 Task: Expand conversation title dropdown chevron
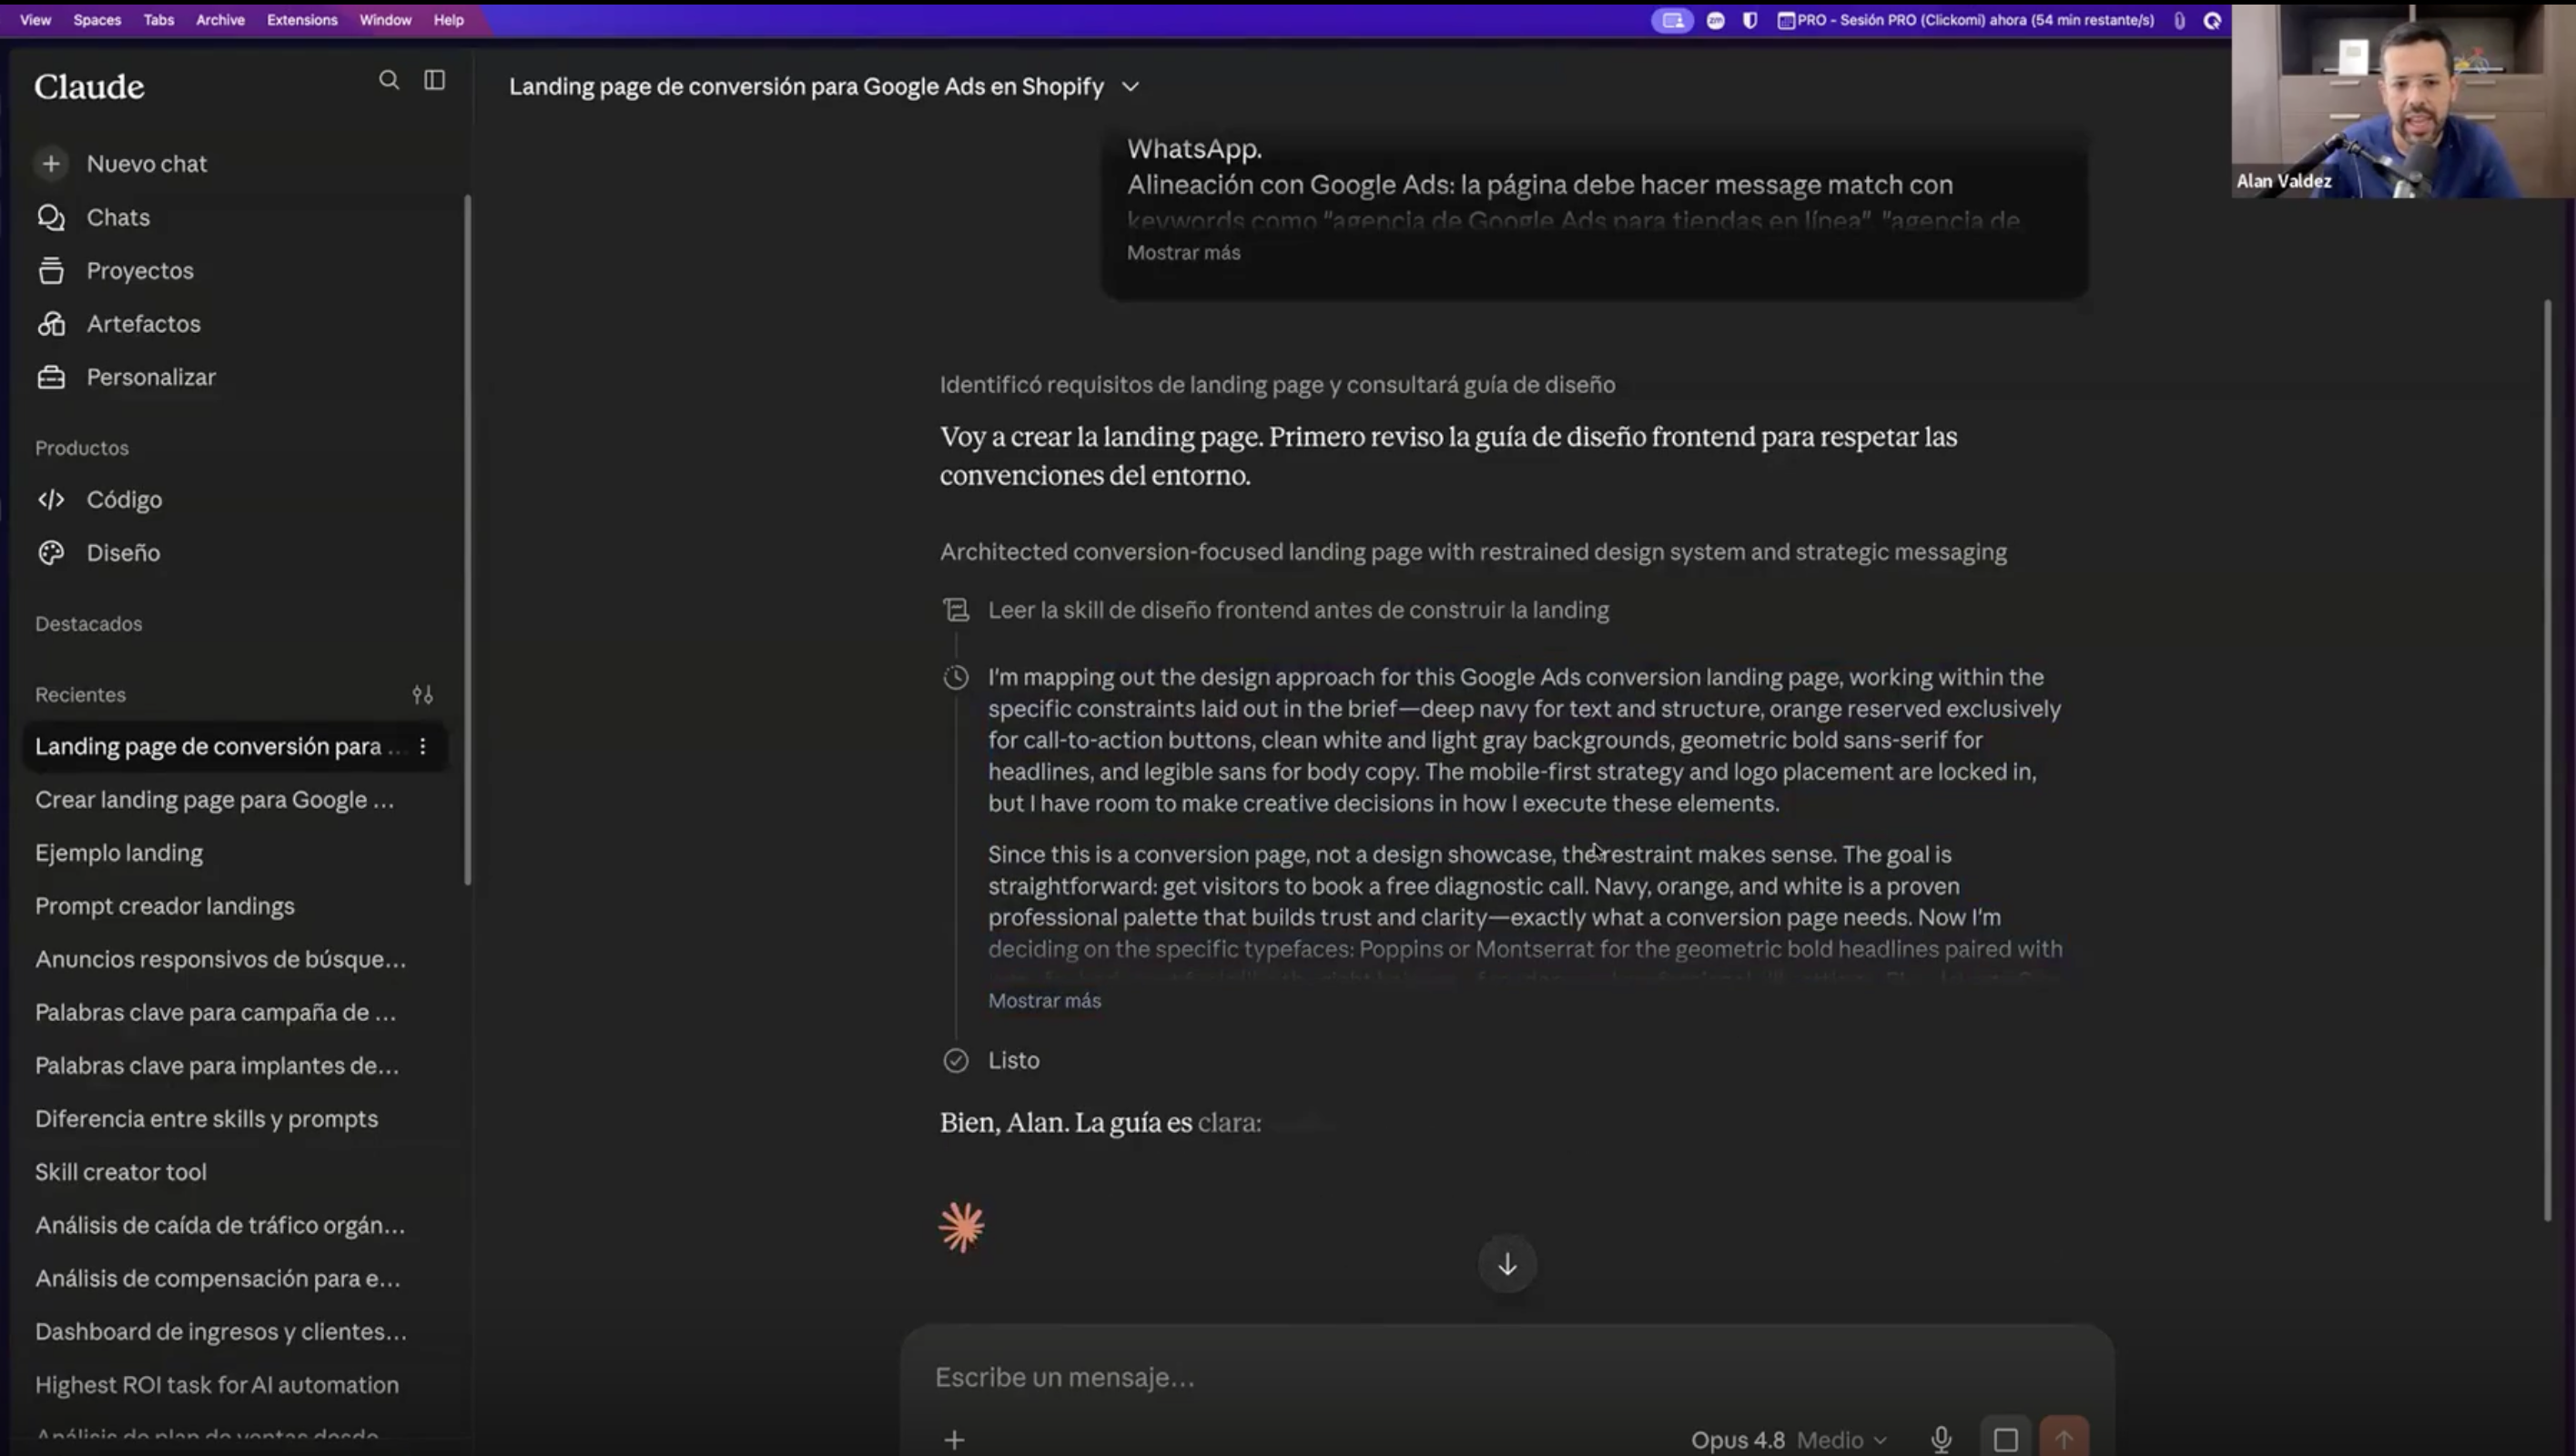tap(1130, 87)
